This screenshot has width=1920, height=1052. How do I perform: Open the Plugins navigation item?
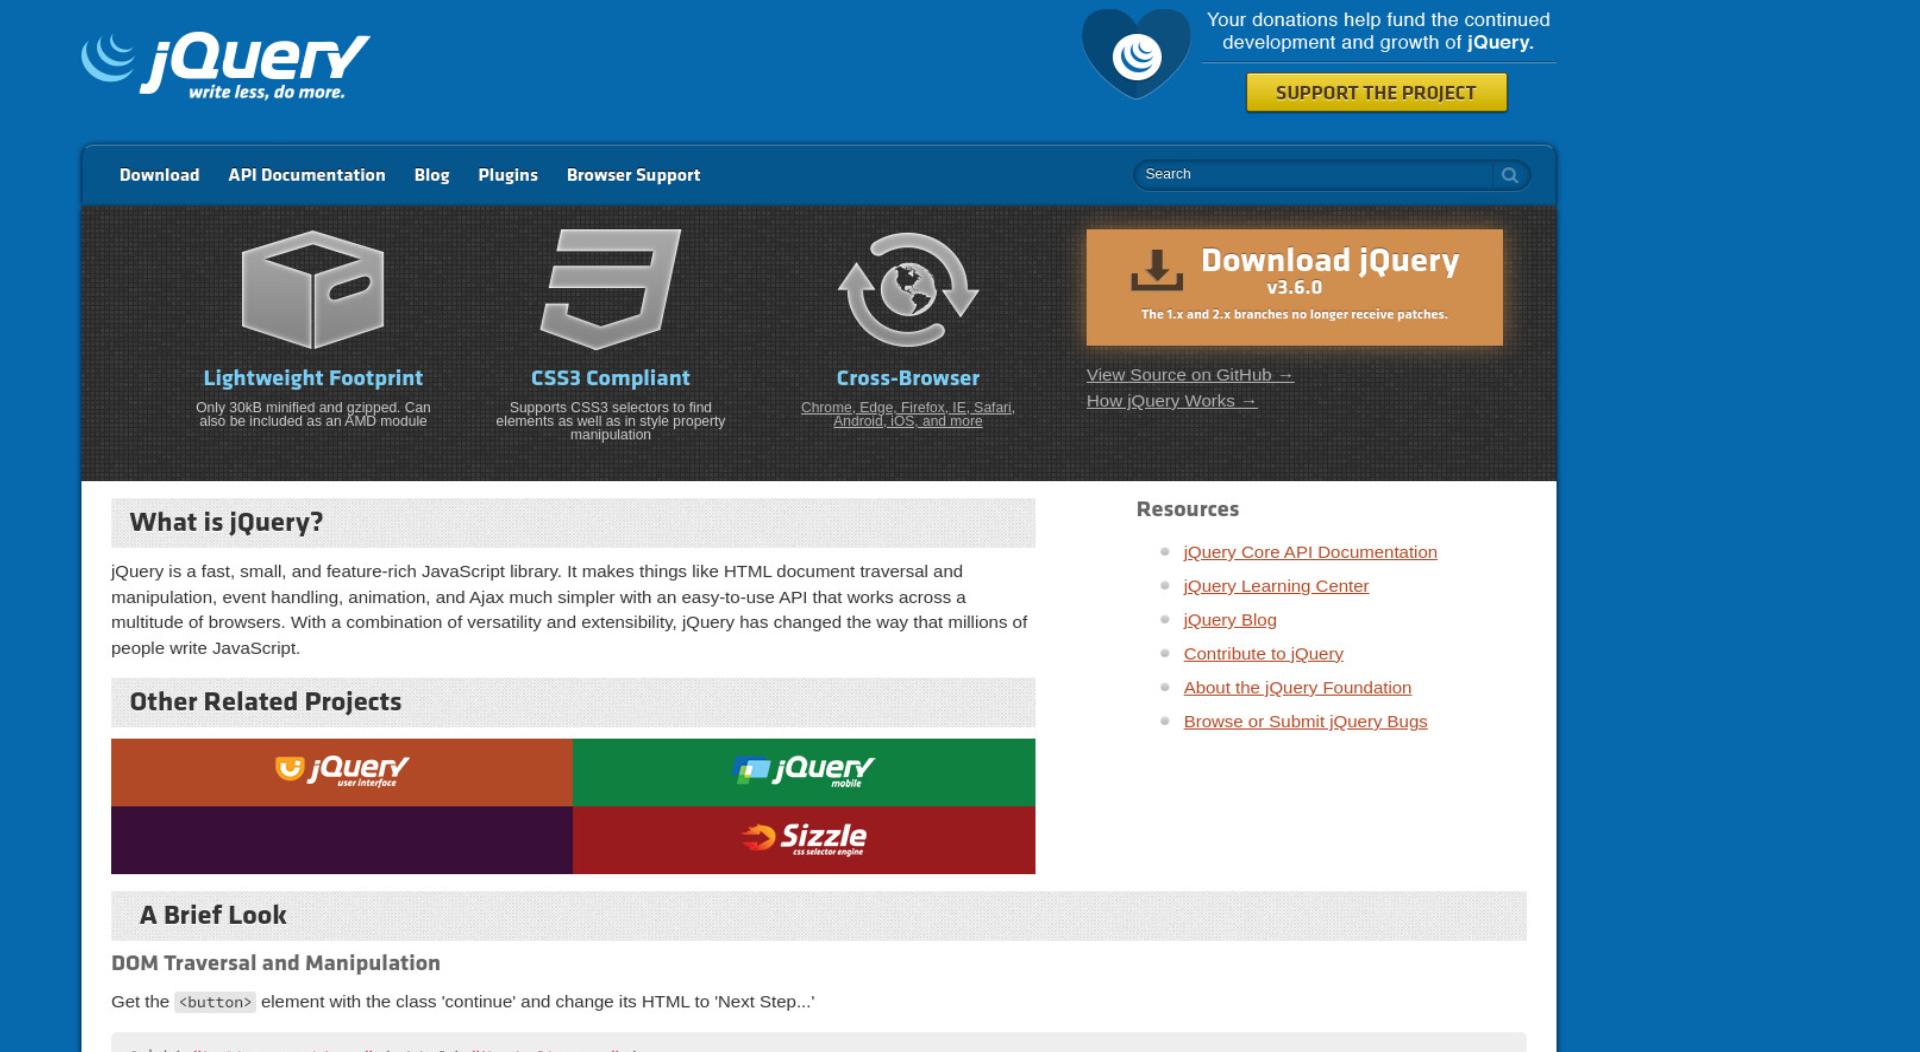point(508,175)
